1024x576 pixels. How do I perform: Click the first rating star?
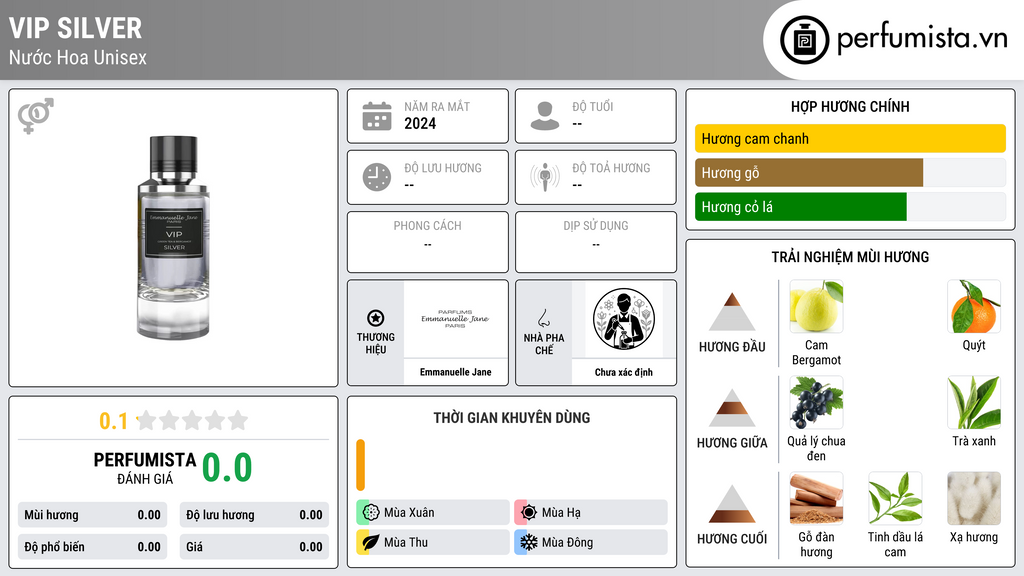[147, 420]
